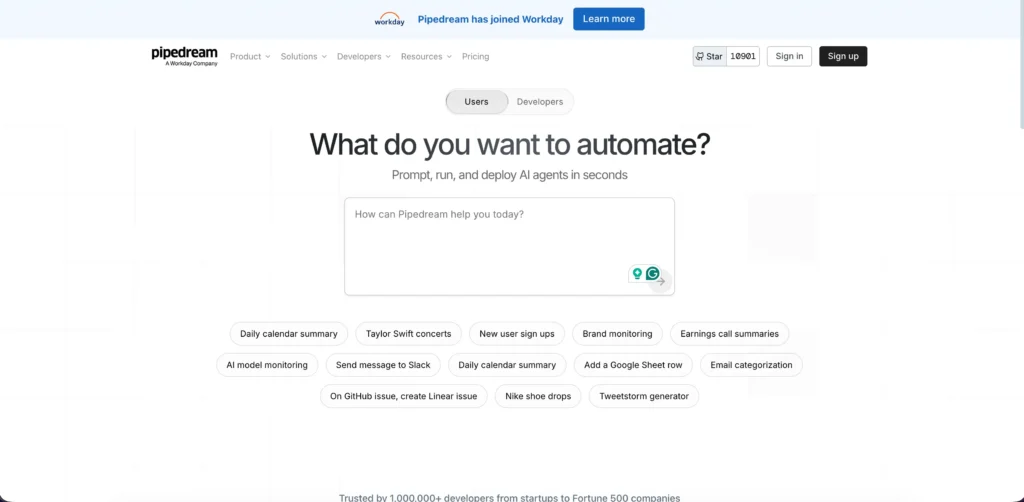Select the Taylor Swift concerts suggestion chip
Screen dimensions: 1024x502
tap(408, 334)
